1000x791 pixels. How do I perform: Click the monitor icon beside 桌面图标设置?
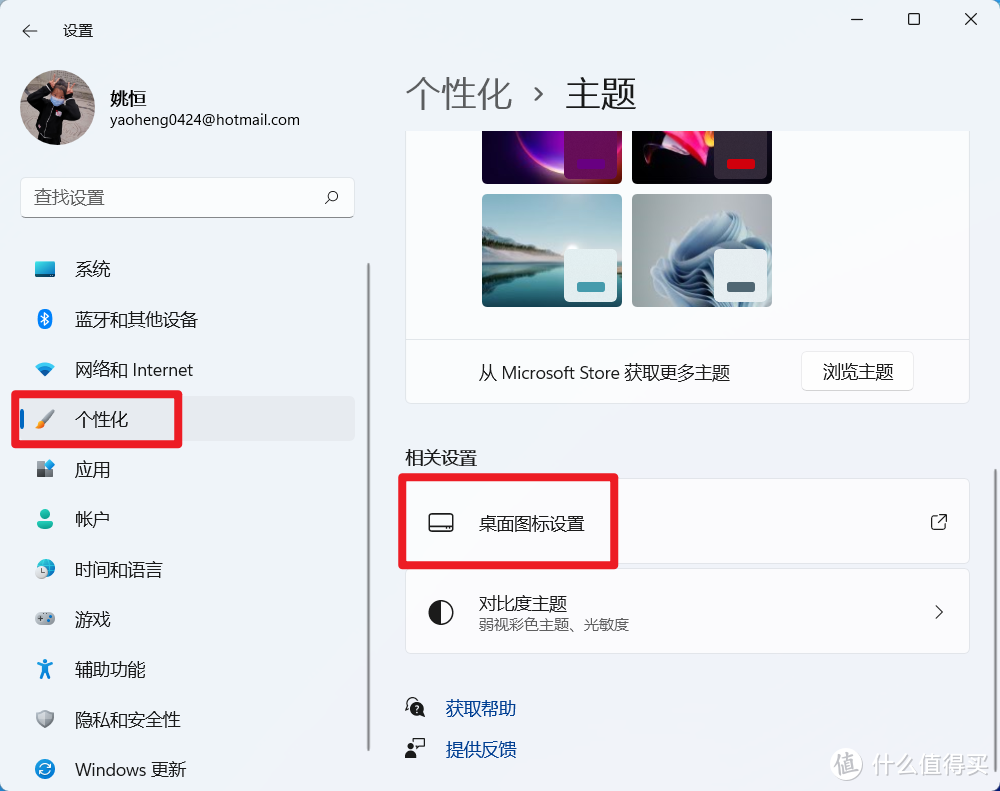click(441, 521)
